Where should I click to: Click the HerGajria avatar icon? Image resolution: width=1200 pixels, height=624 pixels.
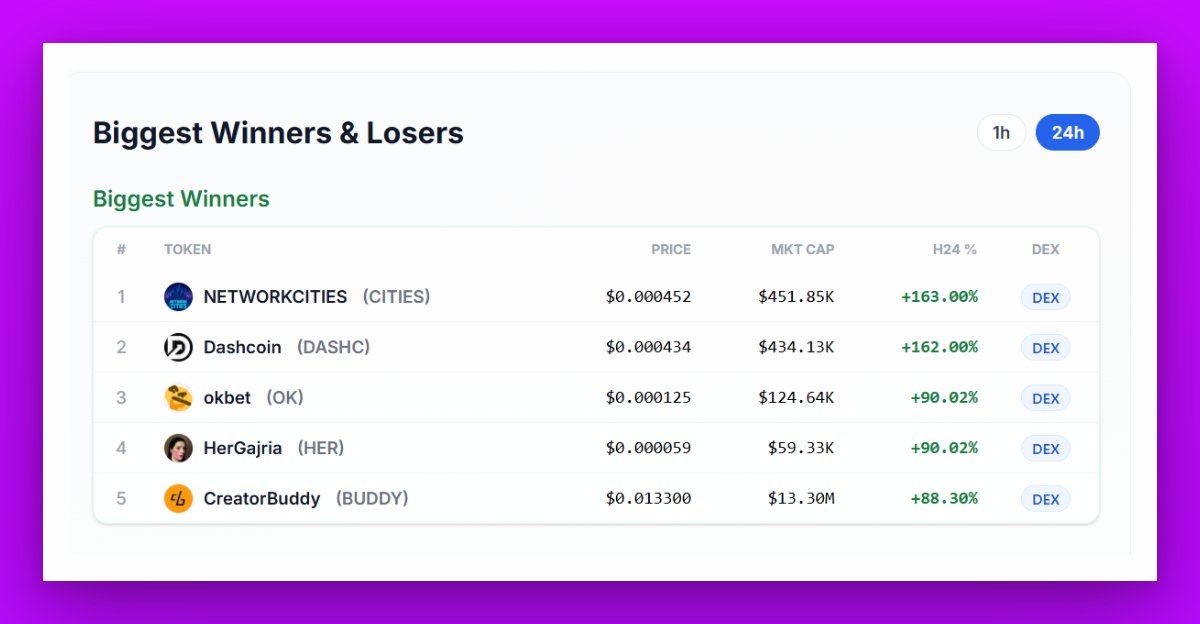[178, 448]
